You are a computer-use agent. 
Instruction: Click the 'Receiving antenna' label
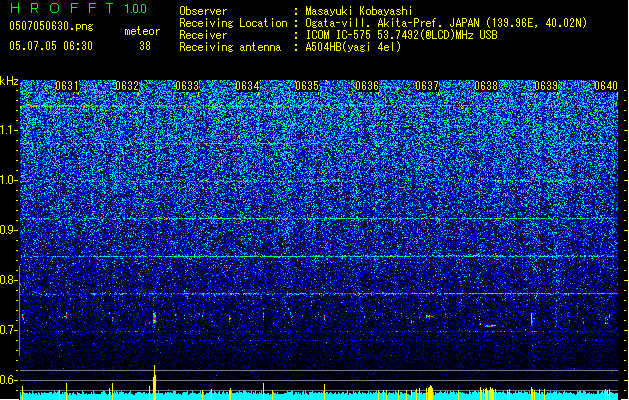230,47
